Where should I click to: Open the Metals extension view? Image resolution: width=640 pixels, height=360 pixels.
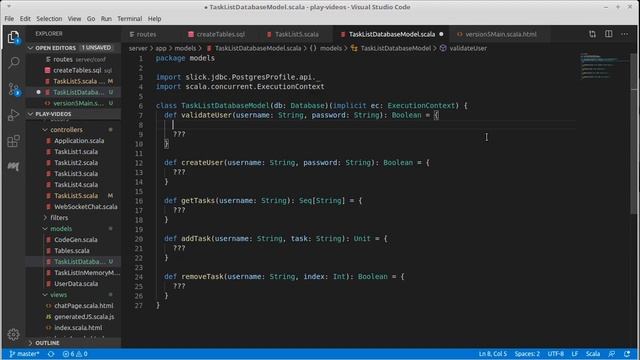click(13, 166)
